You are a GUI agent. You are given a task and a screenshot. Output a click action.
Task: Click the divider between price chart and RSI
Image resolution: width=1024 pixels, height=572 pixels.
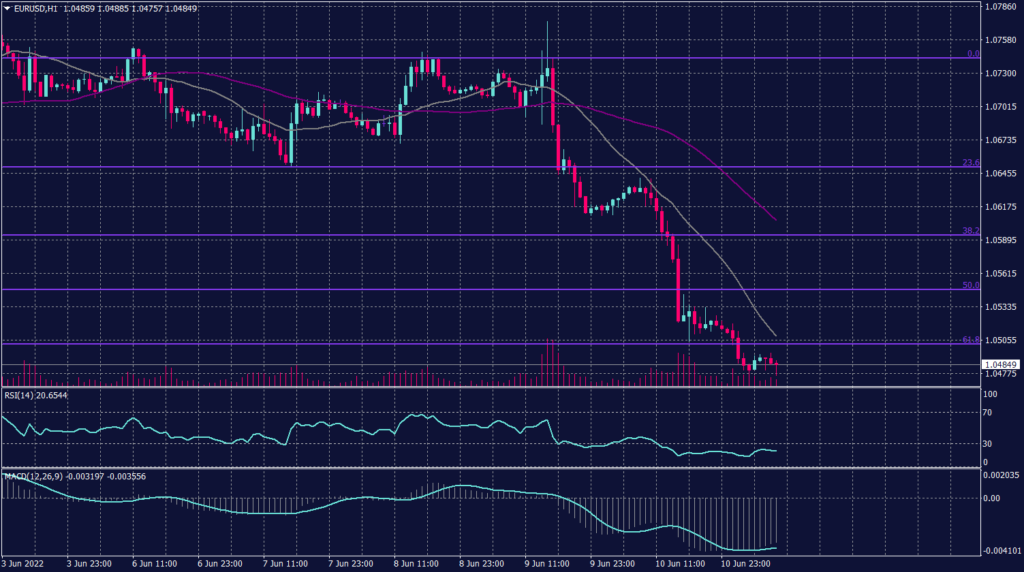click(490, 387)
